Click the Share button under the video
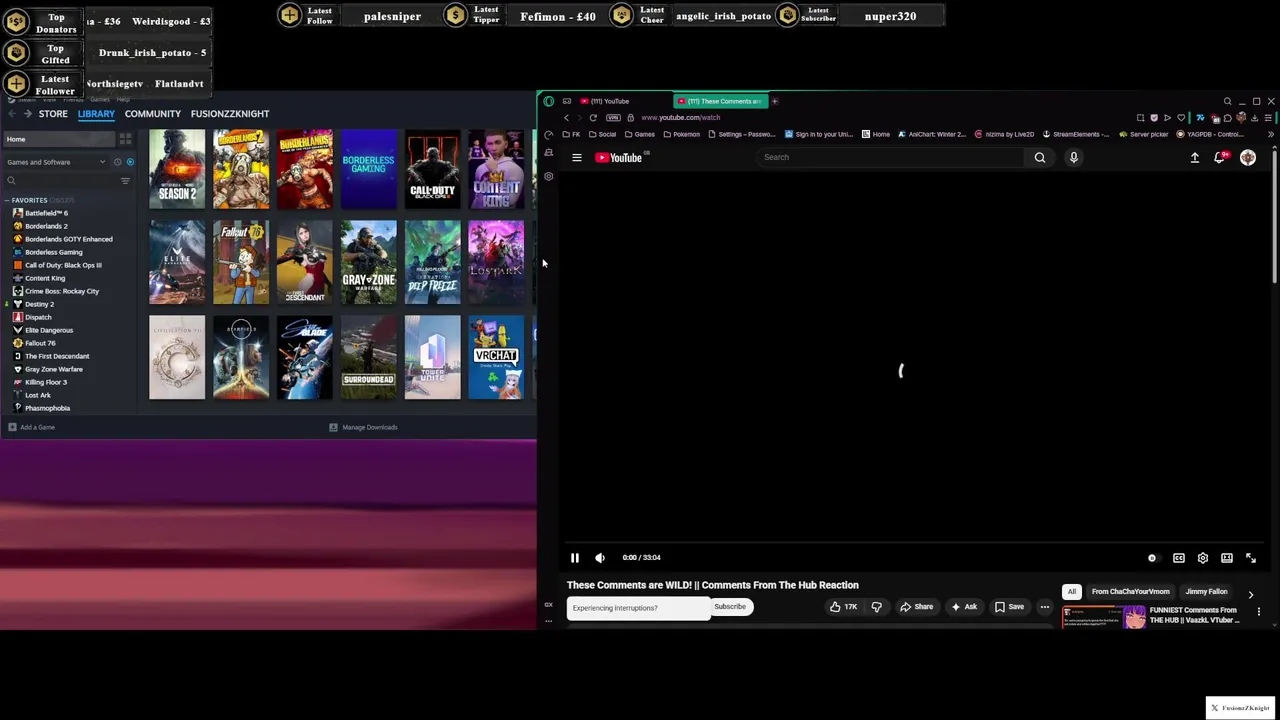This screenshot has height=720, width=1280. click(917, 607)
